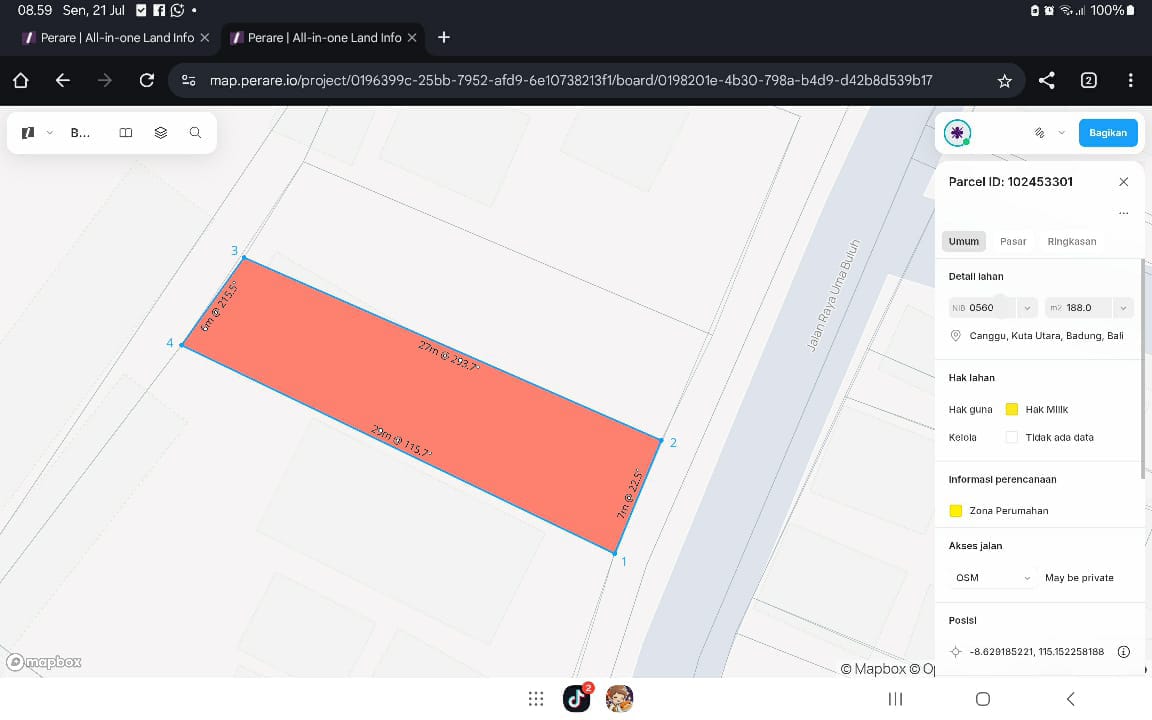Open the Ringkasan tab

pos(1071,241)
